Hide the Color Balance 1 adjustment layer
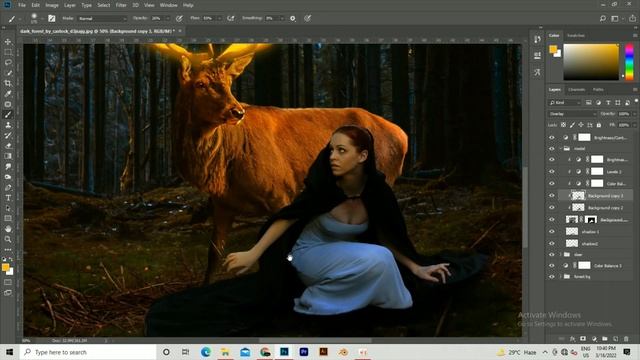This screenshot has height=360, width=640. pyautogui.click(x=552, y=265)
